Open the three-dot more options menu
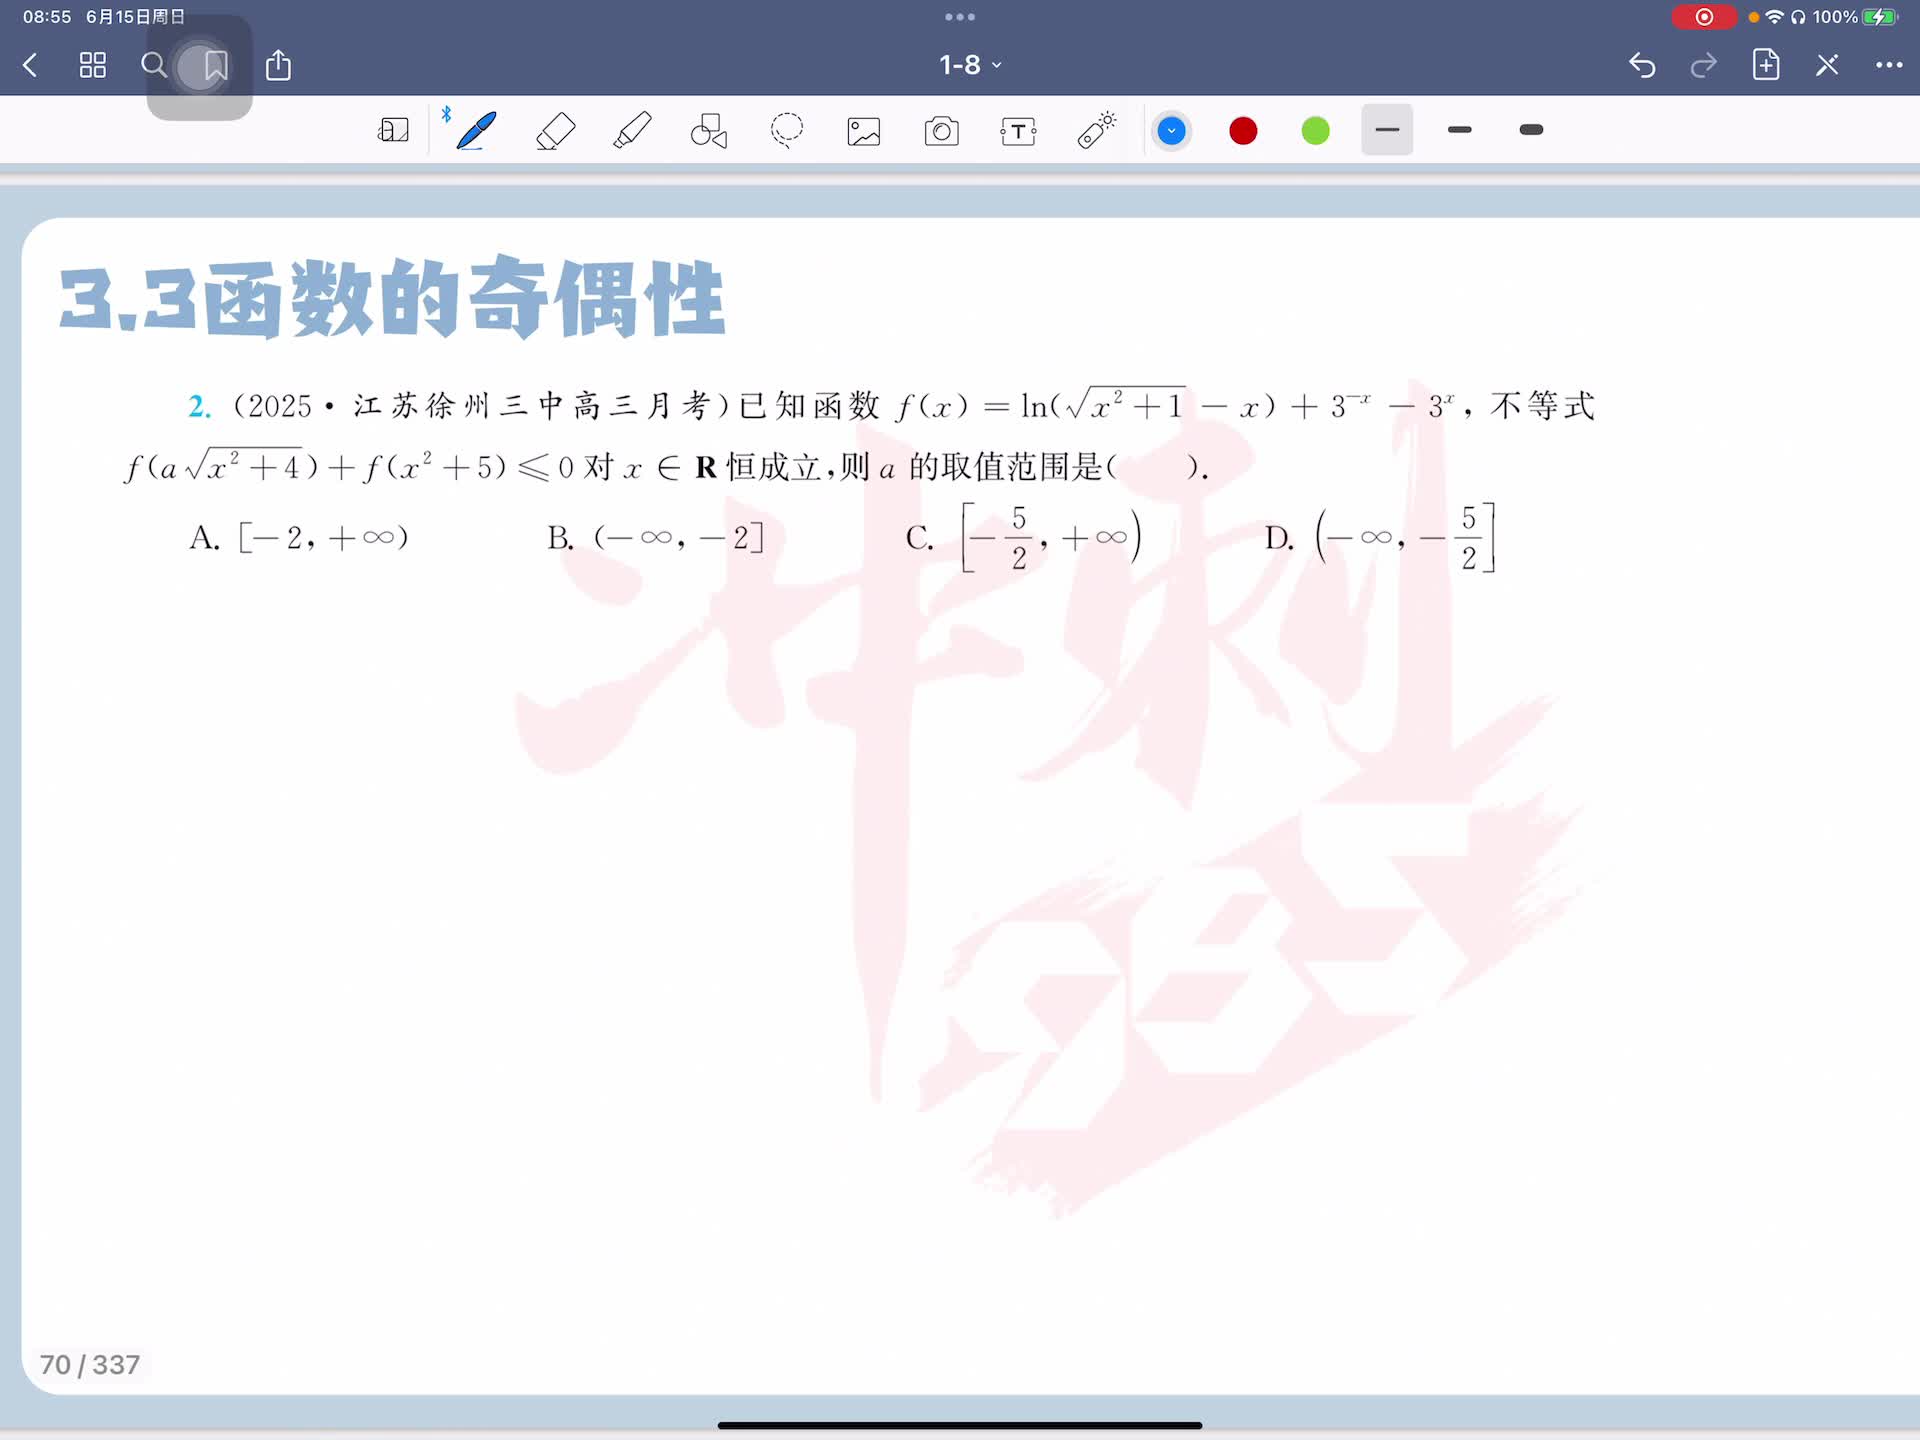Image resolution: width=1920 pixels, height=1440 pixels. (1888, 66)
